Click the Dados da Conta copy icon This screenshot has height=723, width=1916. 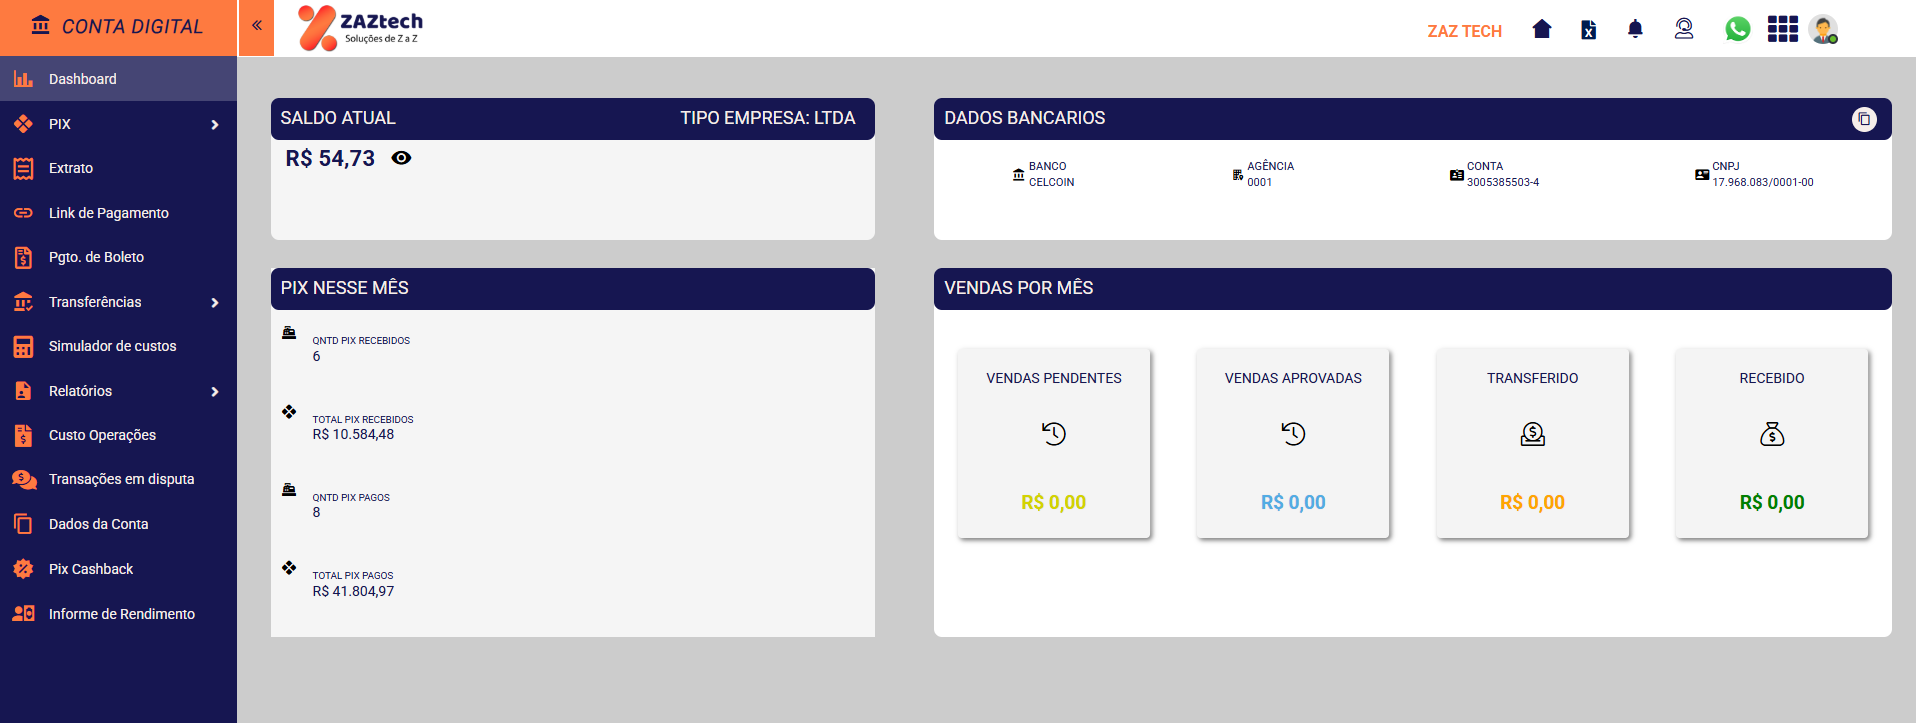[x=23, y=524]
